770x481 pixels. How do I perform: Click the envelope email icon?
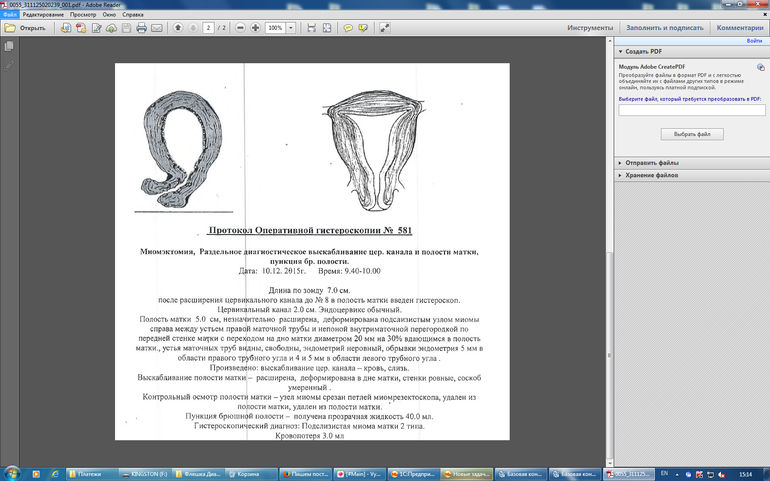(157, 28)
